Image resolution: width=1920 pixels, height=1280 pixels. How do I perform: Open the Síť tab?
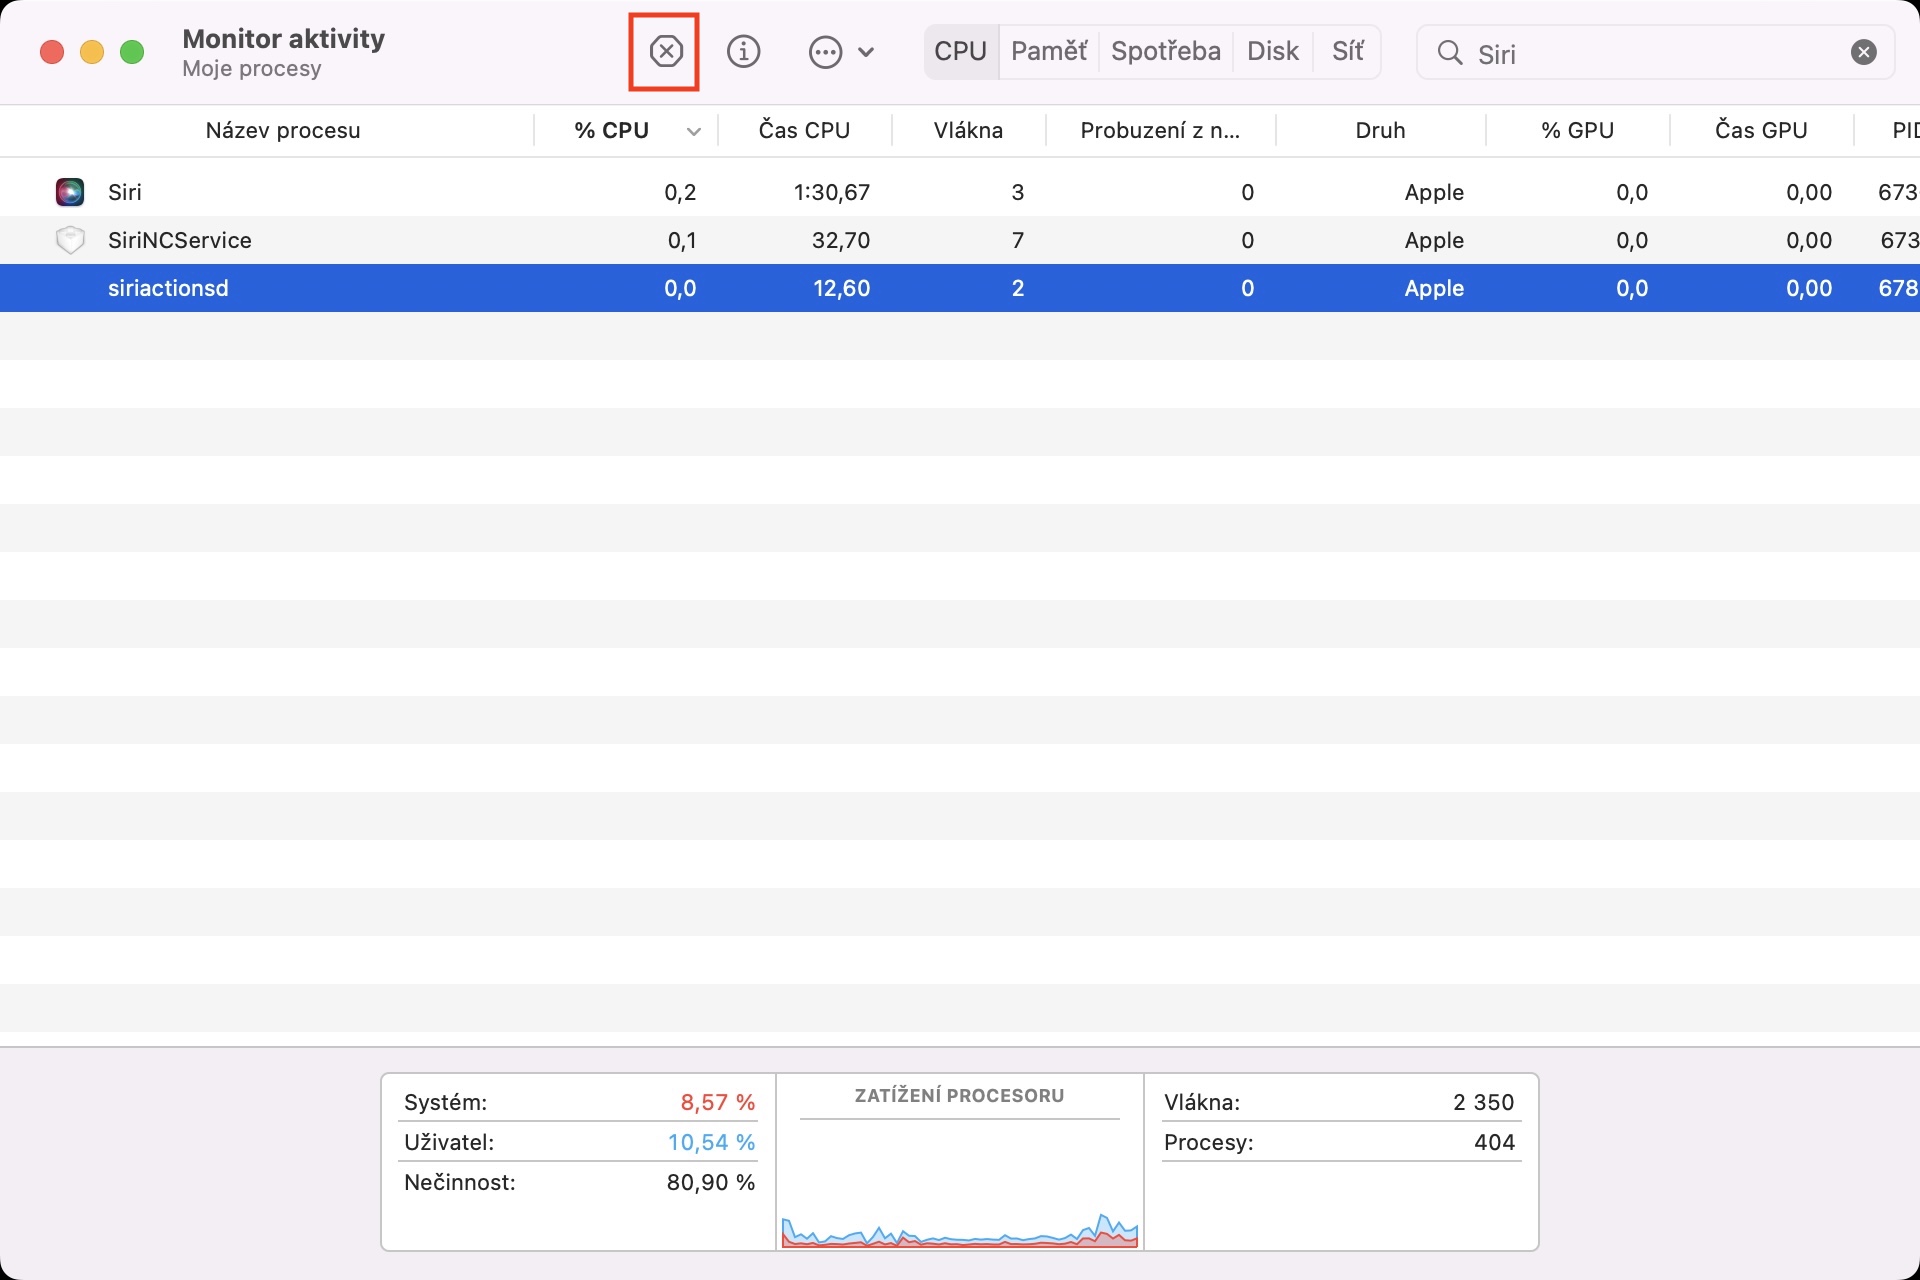[1347, 51]
